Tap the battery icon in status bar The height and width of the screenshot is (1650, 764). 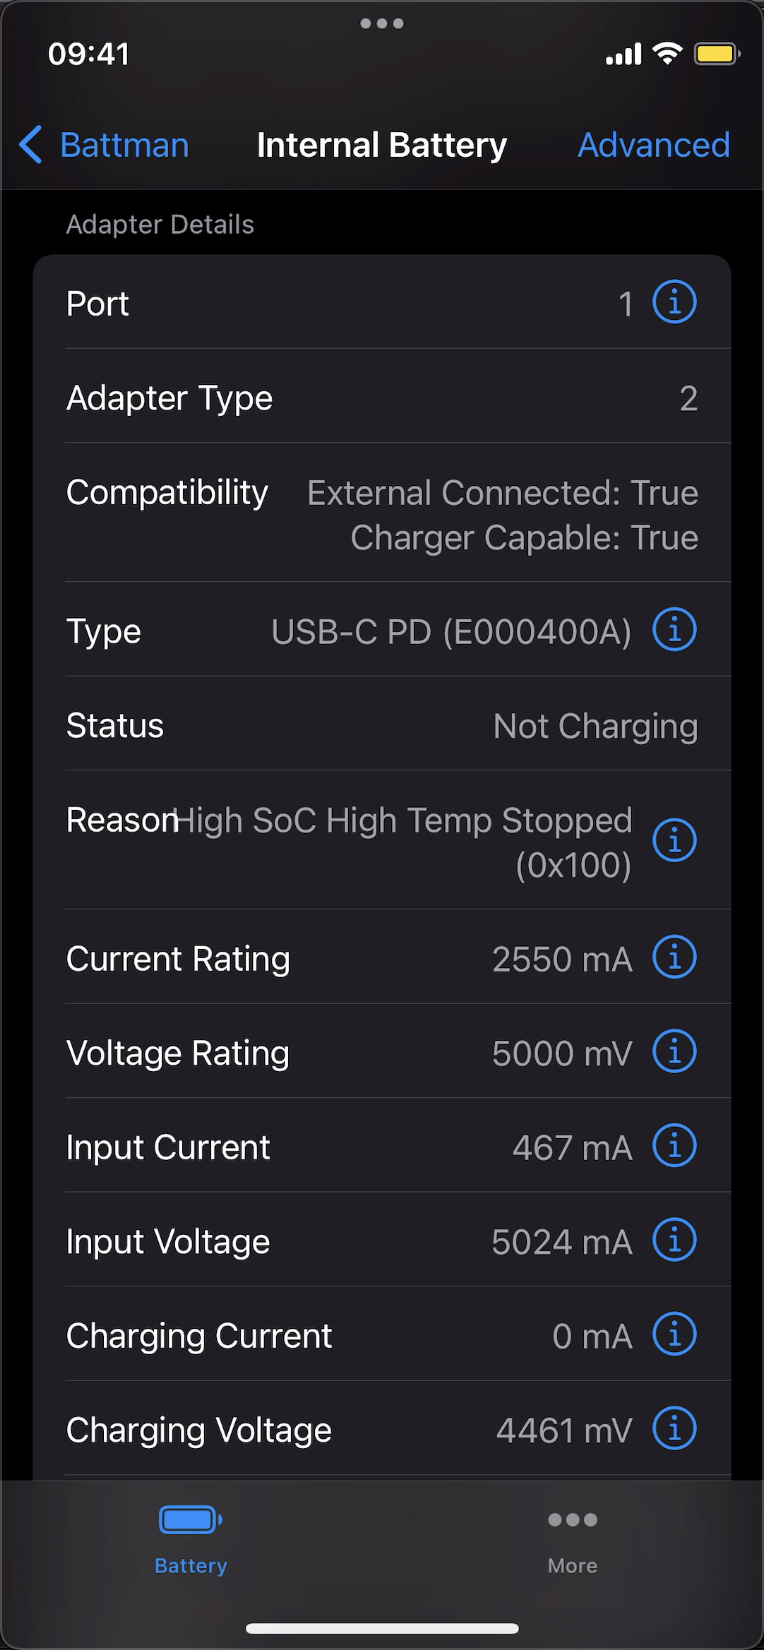[716, 54]
